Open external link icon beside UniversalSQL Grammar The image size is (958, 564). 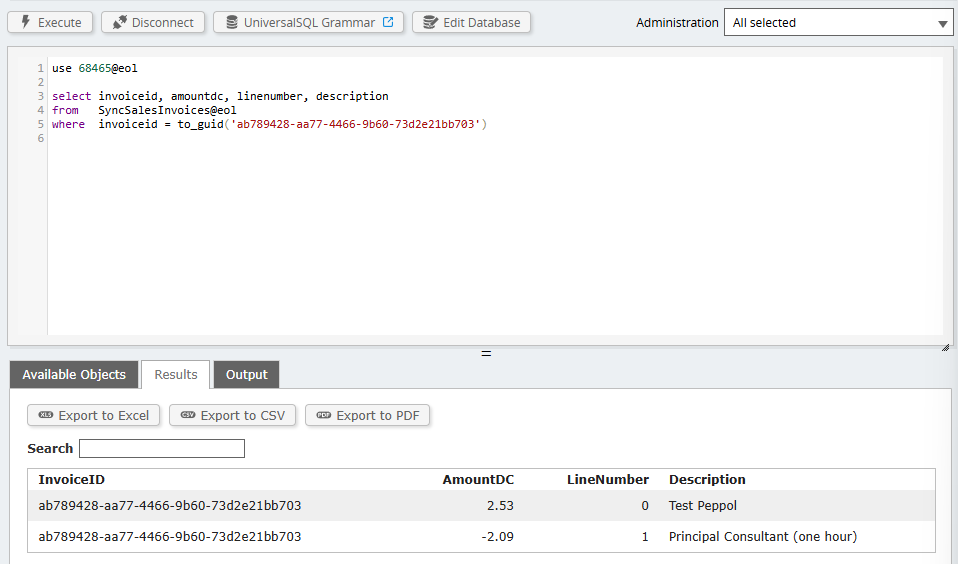(388, 22)
